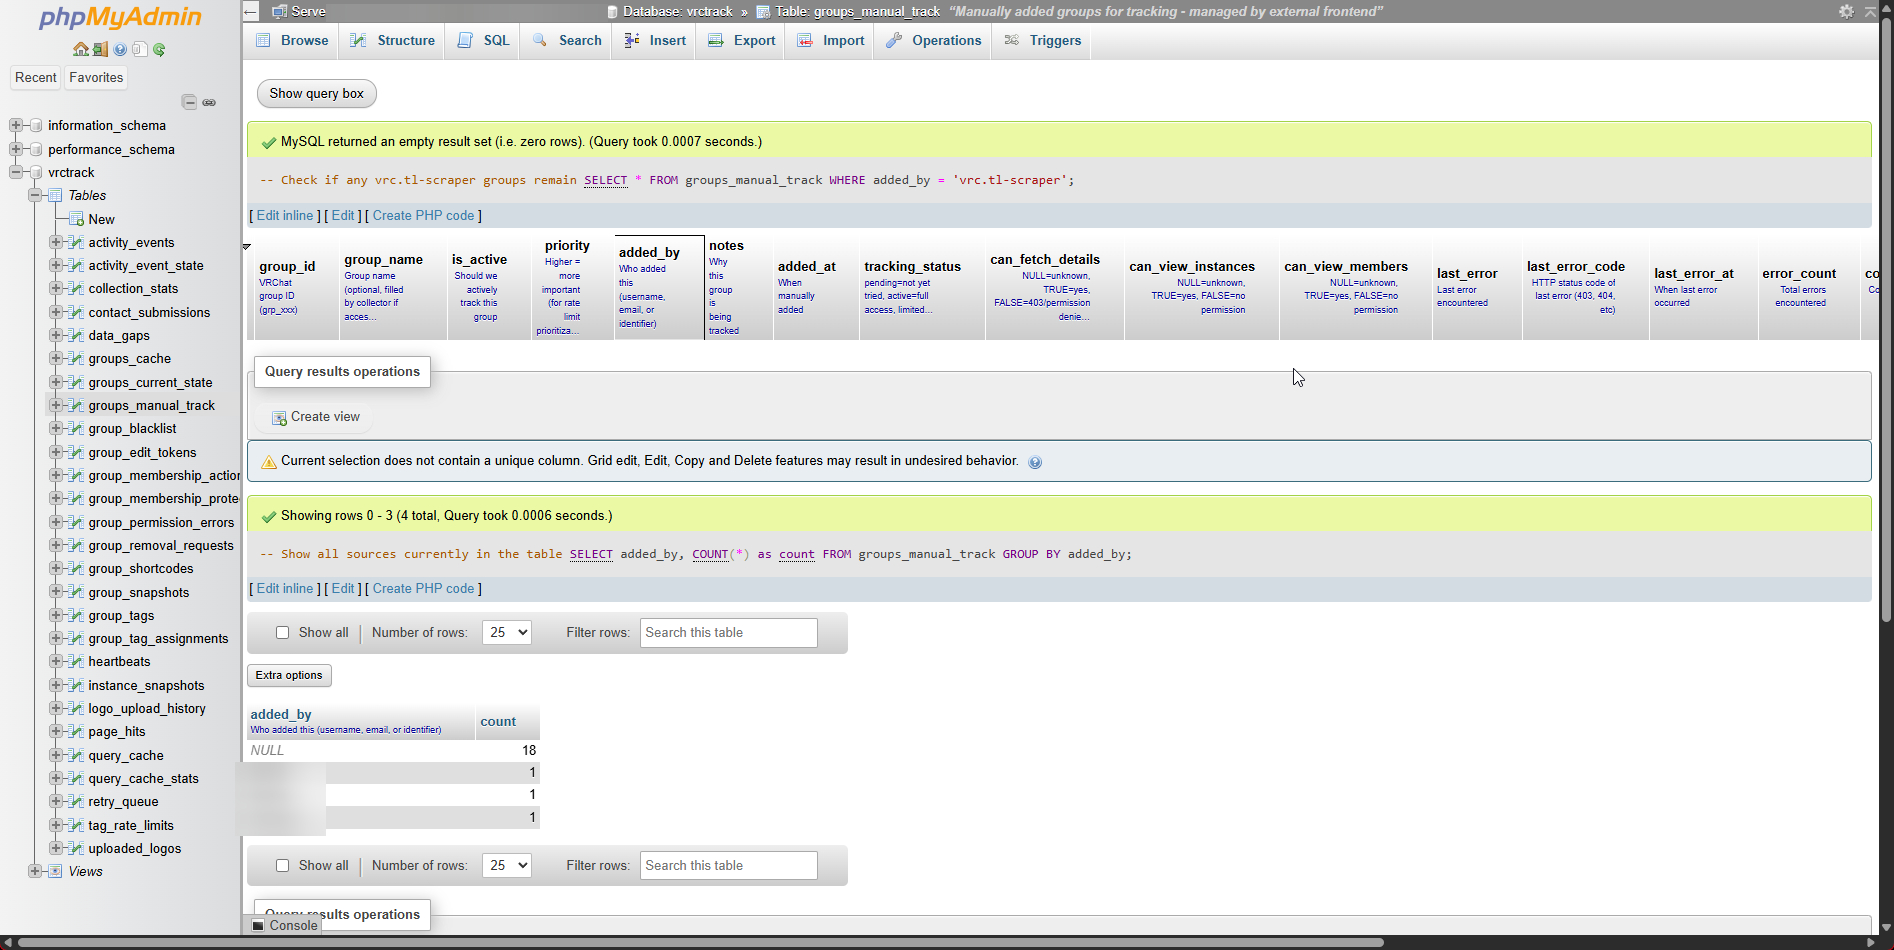The image size is (1894, 950).
Task: Click the Home icon under phpMyAdmin logo
Action: click(80, 49)
